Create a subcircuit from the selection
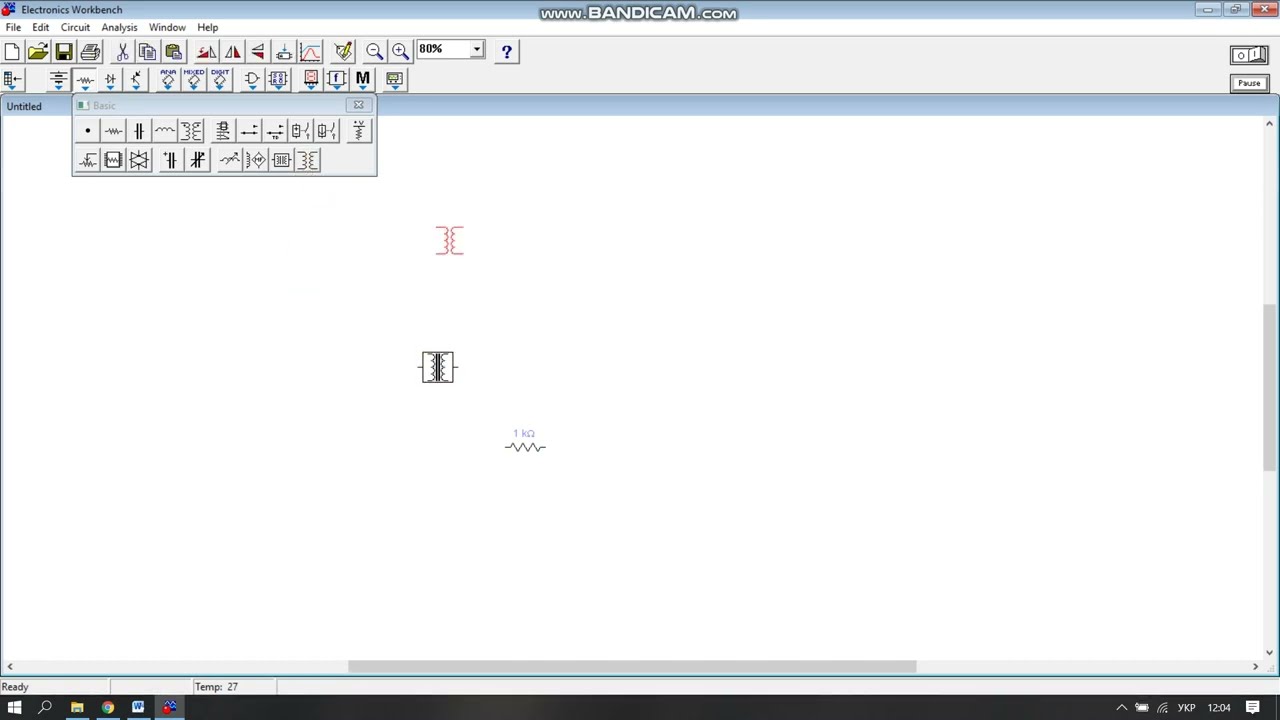Viewport: 1280px width, 720px height. pos(284,51)
